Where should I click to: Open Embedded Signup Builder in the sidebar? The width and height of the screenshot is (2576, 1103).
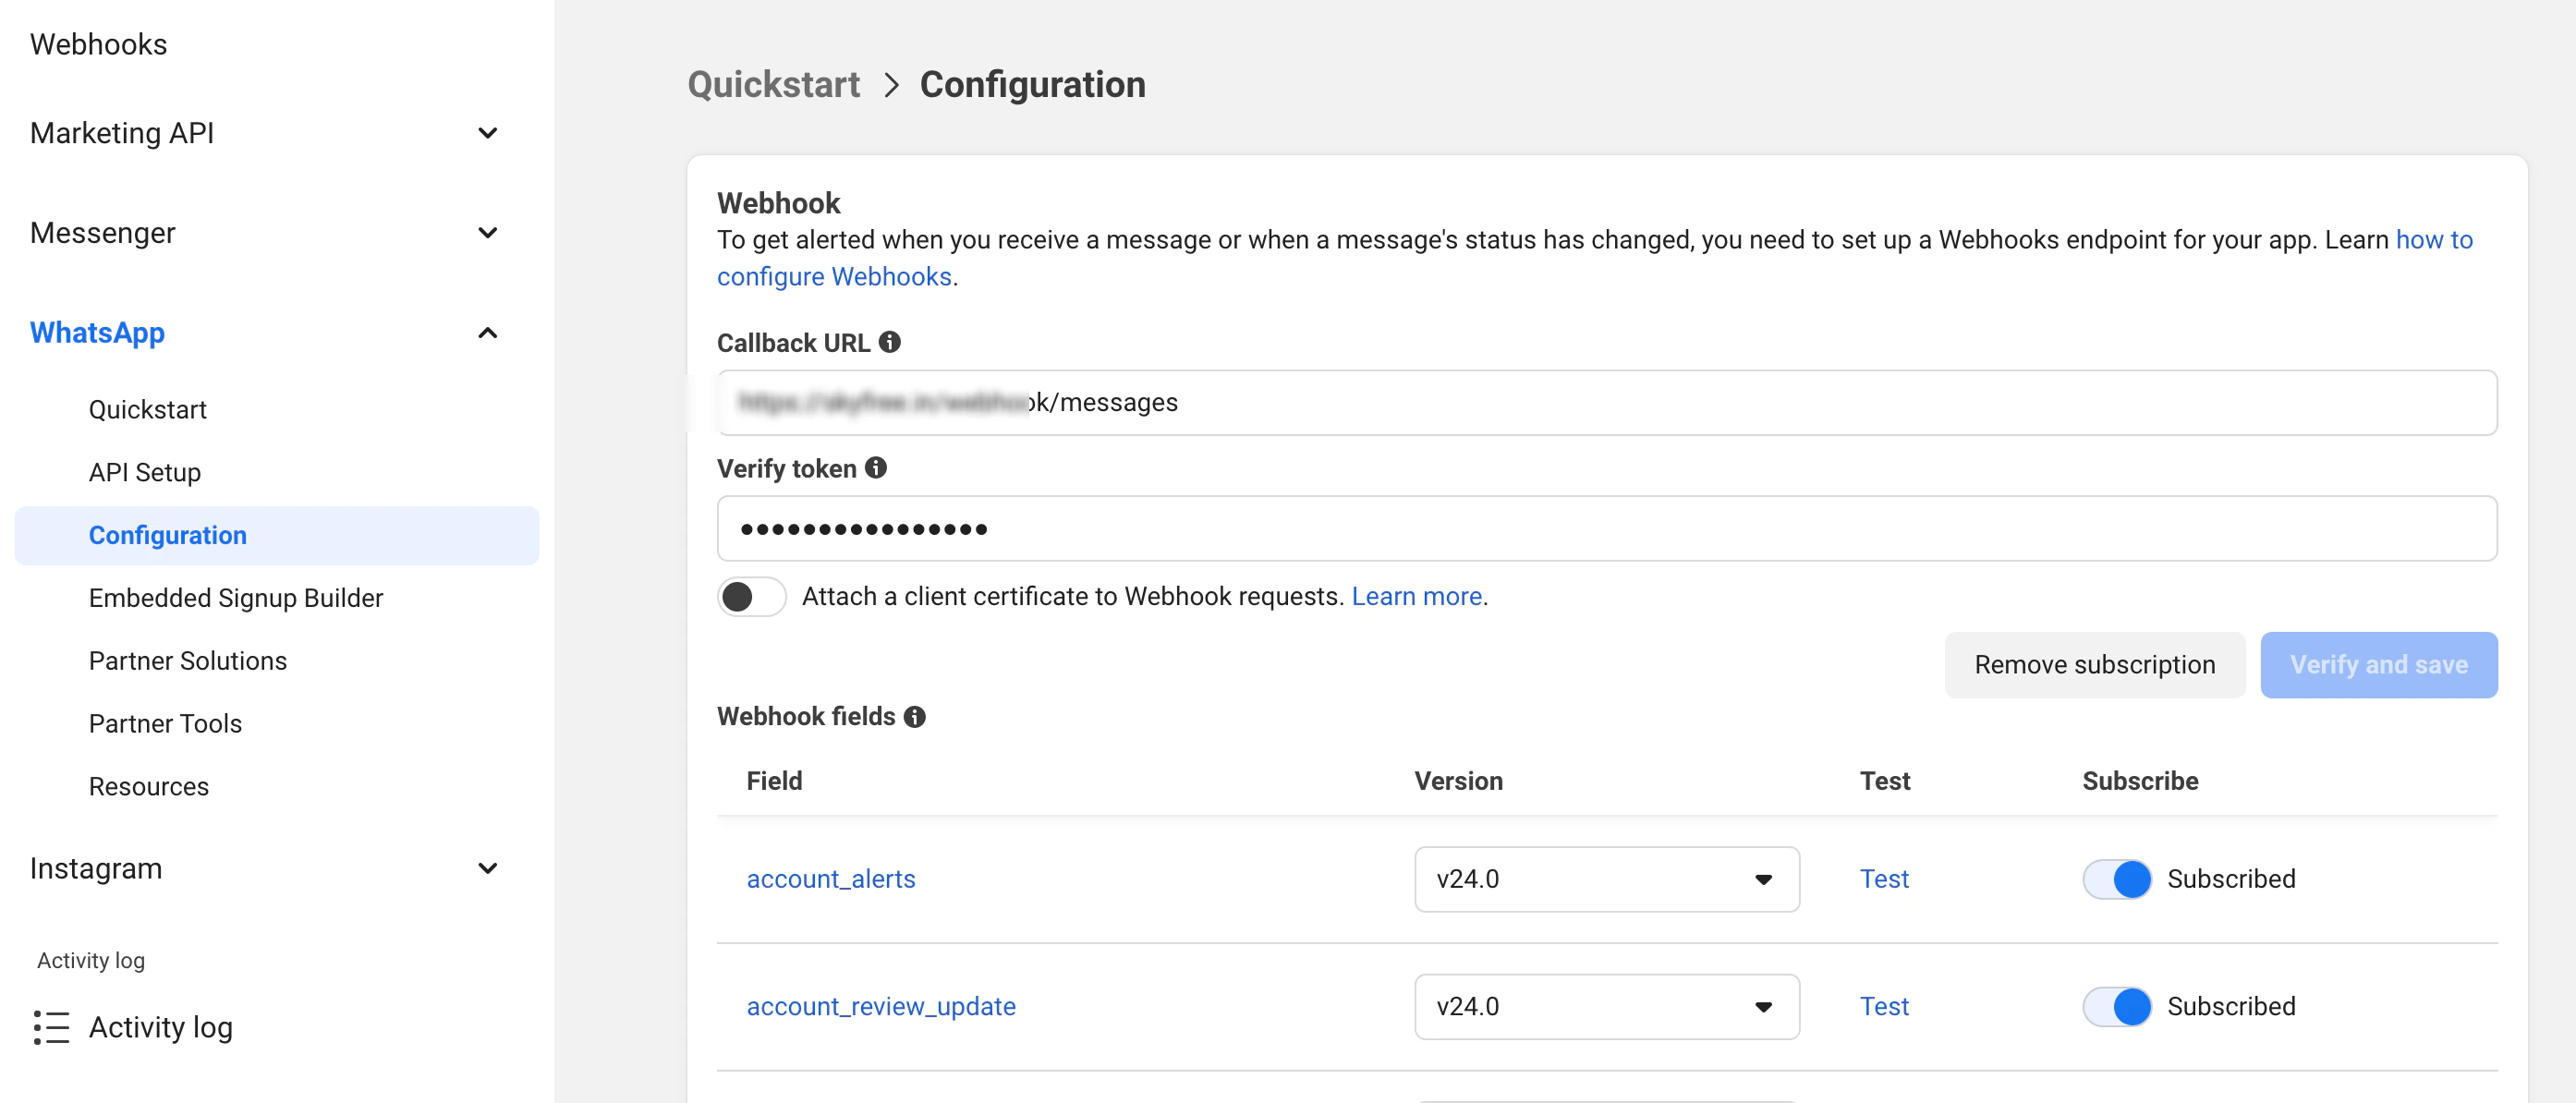(236, 598)
